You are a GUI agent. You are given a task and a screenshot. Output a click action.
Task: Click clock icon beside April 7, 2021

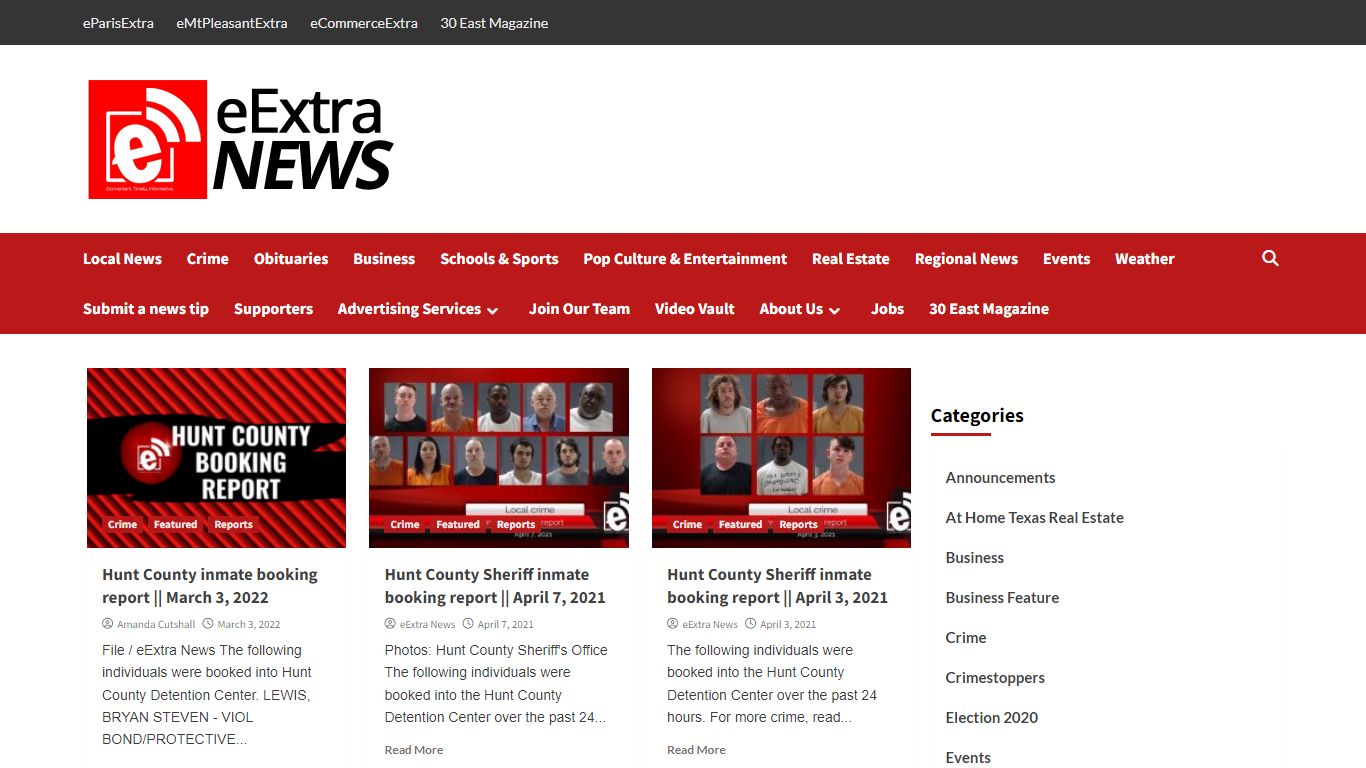pyautogui.click(x=468, y=624)
